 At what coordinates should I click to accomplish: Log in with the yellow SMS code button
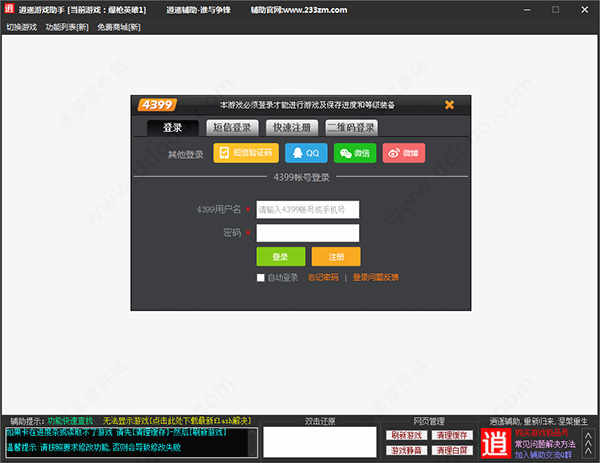[x=246, y=153]
